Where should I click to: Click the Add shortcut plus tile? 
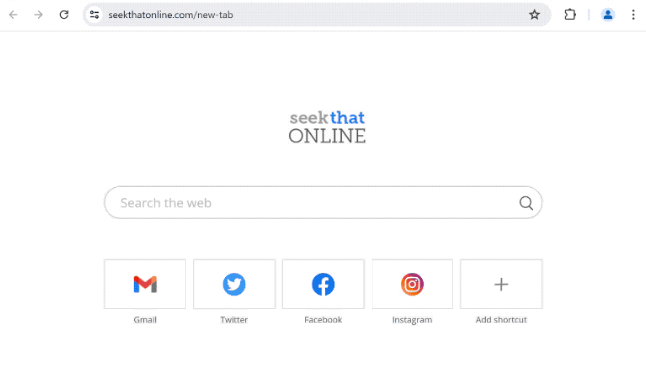[x=501, y=284]
